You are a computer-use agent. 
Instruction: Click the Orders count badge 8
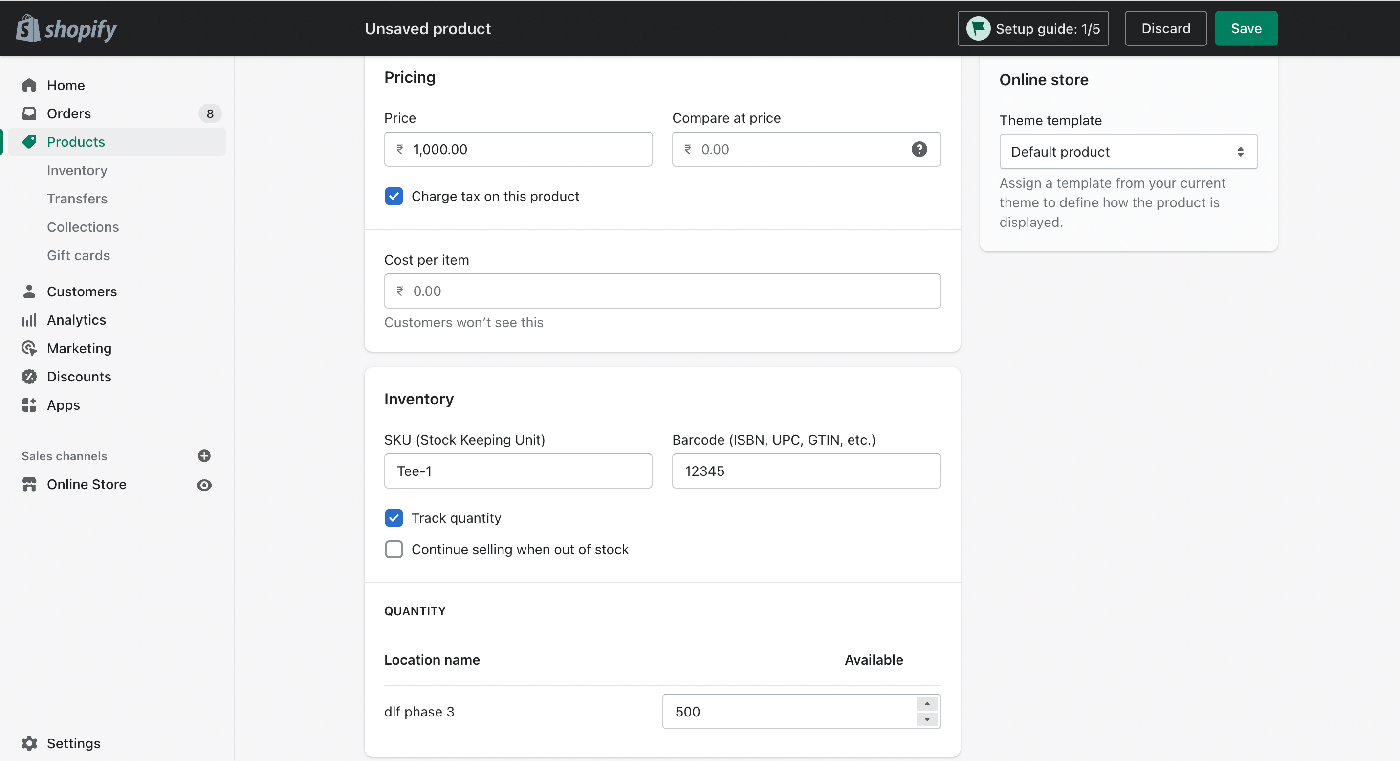tap(210, 113)
